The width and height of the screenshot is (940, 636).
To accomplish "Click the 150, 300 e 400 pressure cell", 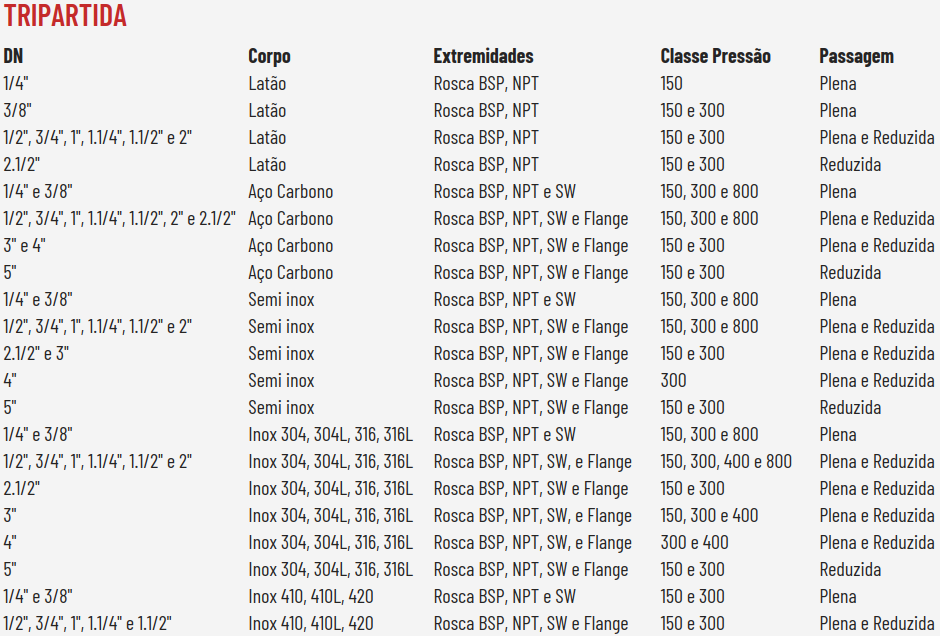I will point(709,516).
